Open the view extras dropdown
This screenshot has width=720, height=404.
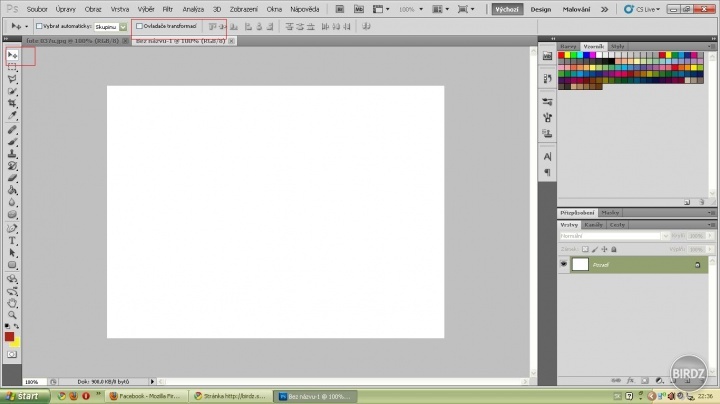[381, 9]
